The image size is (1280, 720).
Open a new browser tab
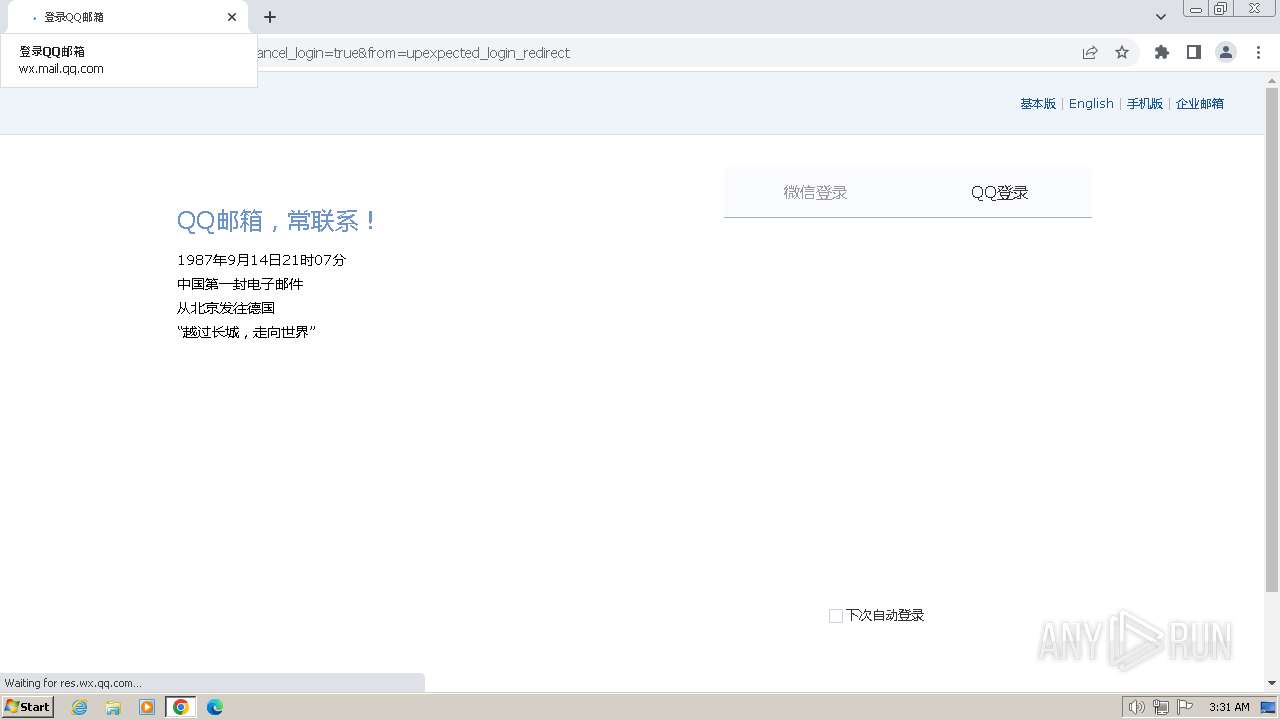click(270, 17)
